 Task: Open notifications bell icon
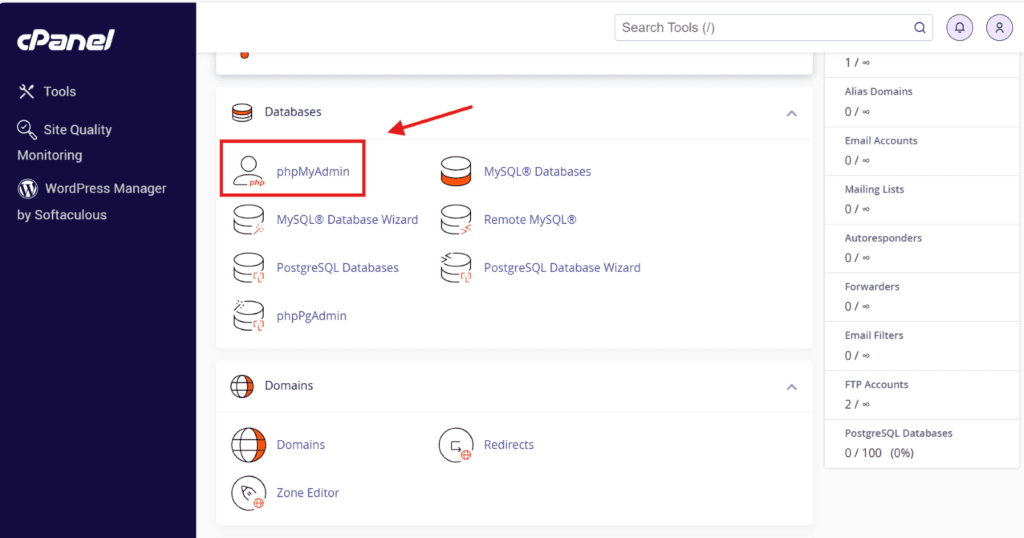click(959, 27)
